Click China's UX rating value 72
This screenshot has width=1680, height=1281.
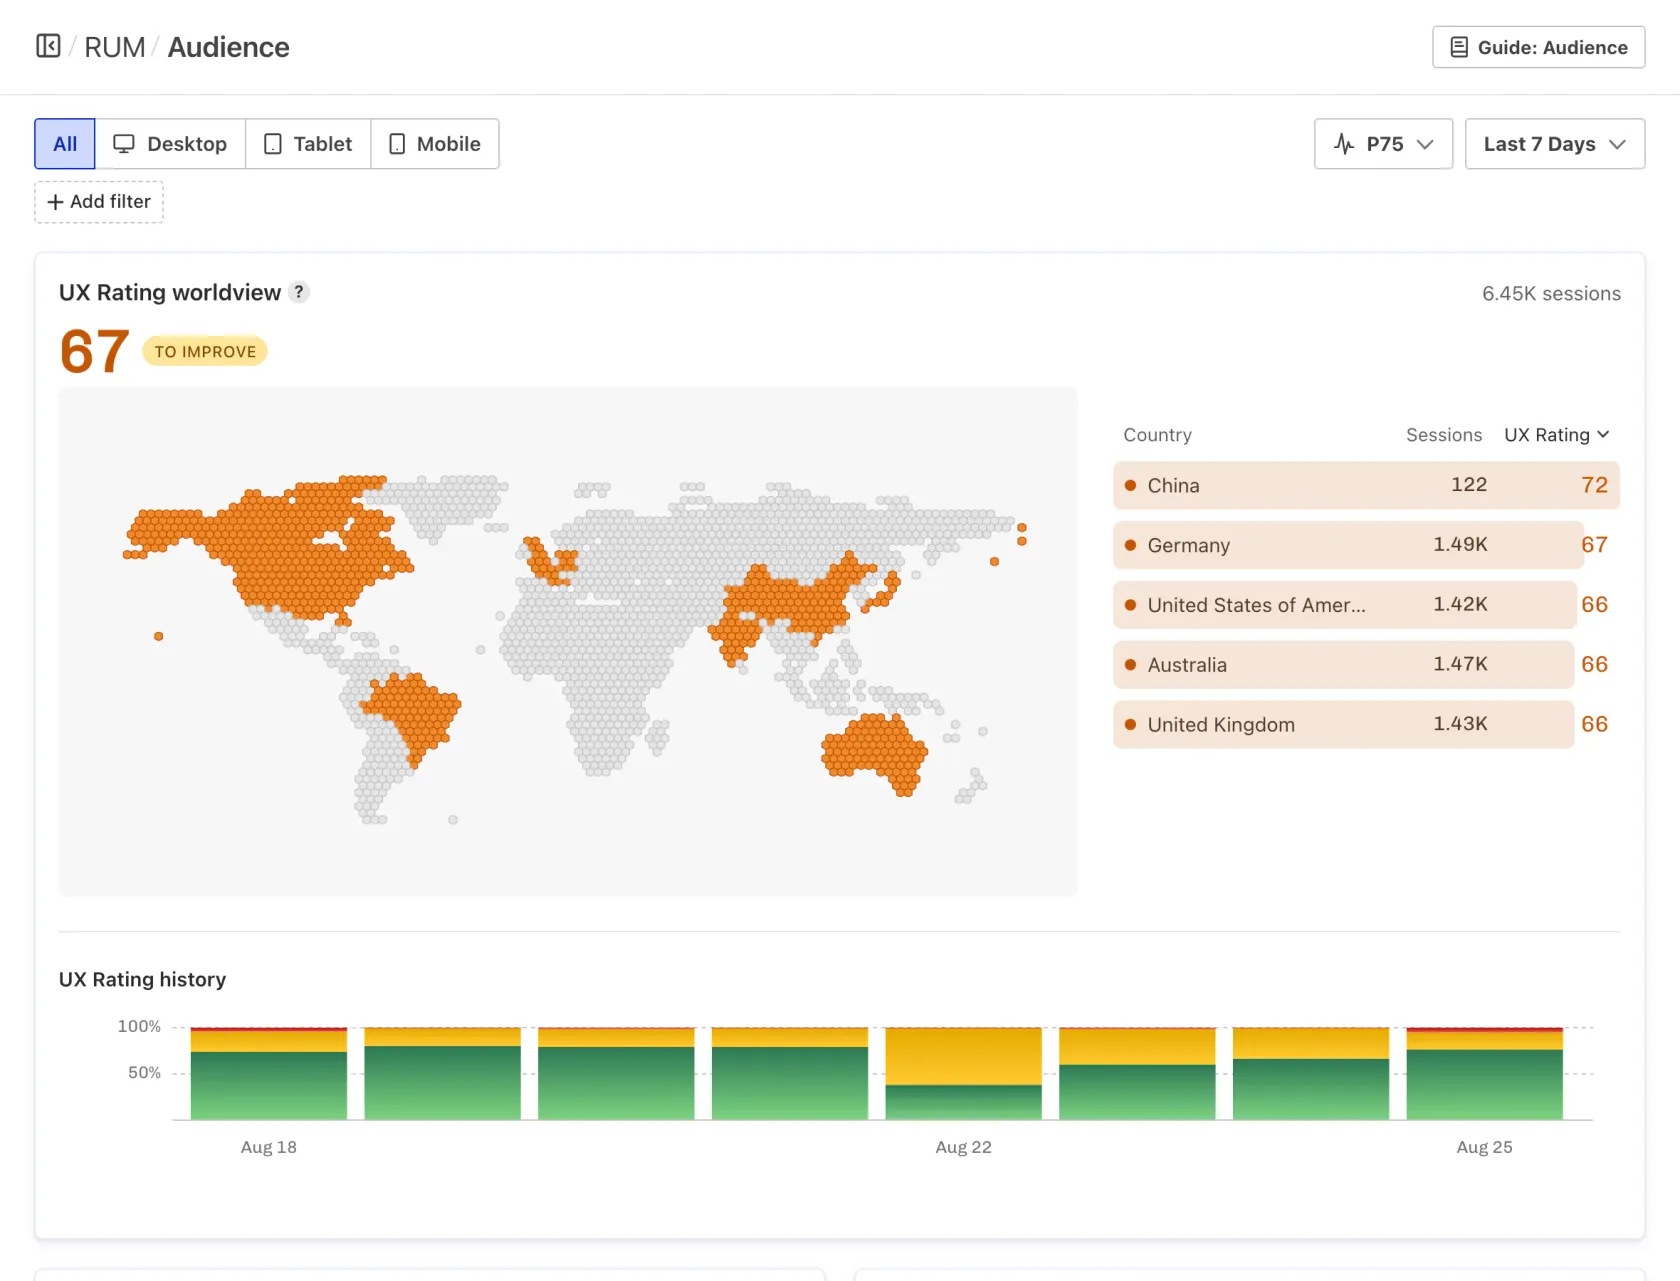point(1594,485)
